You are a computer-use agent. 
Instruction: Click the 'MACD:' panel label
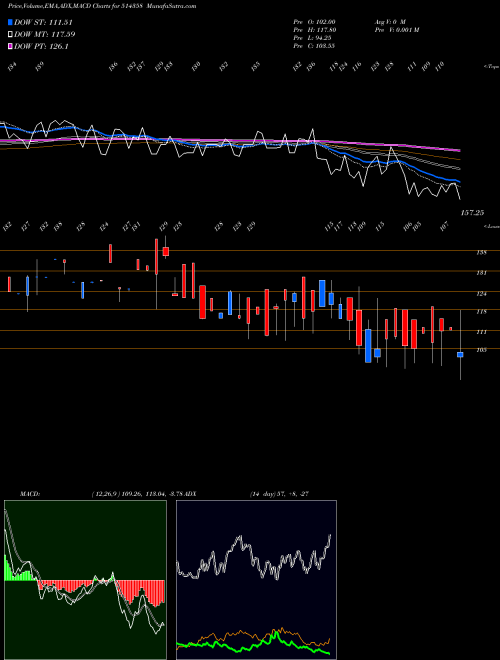[x=30, y=494]
